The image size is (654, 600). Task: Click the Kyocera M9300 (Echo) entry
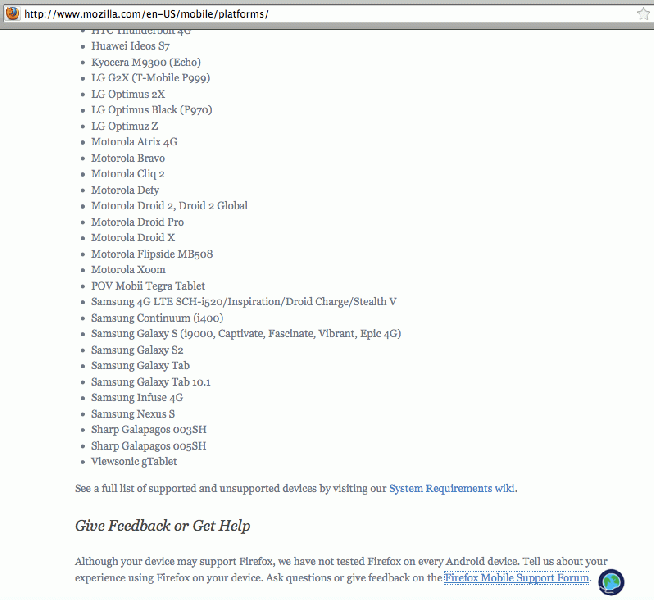(146, 62)
